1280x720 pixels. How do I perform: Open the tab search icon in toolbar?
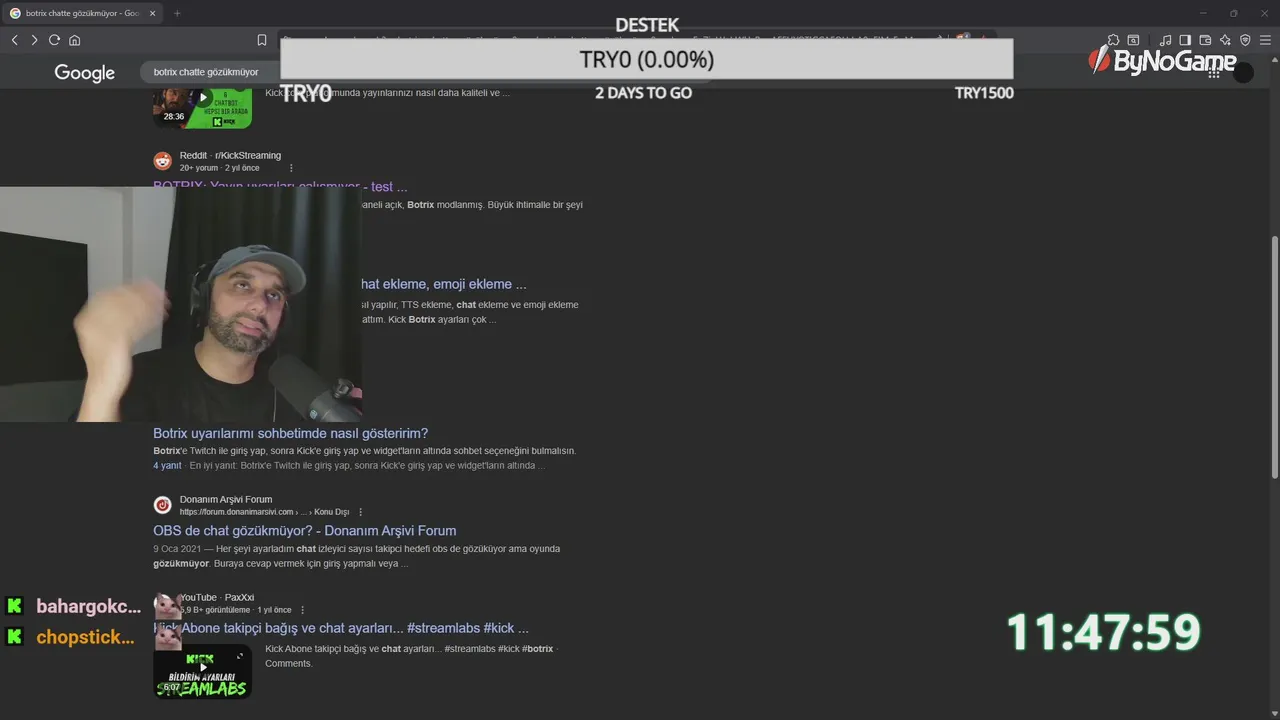tap(1133, 40)
